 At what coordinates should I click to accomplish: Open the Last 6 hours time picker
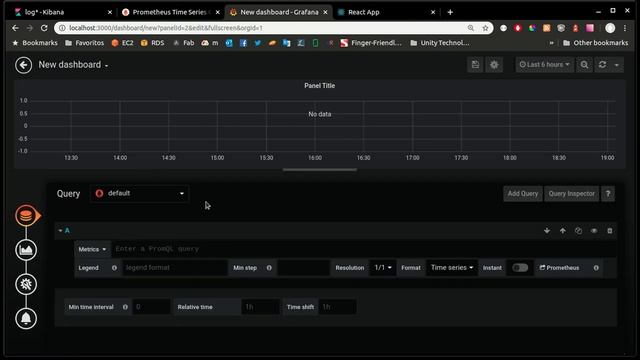pos(544,64)
